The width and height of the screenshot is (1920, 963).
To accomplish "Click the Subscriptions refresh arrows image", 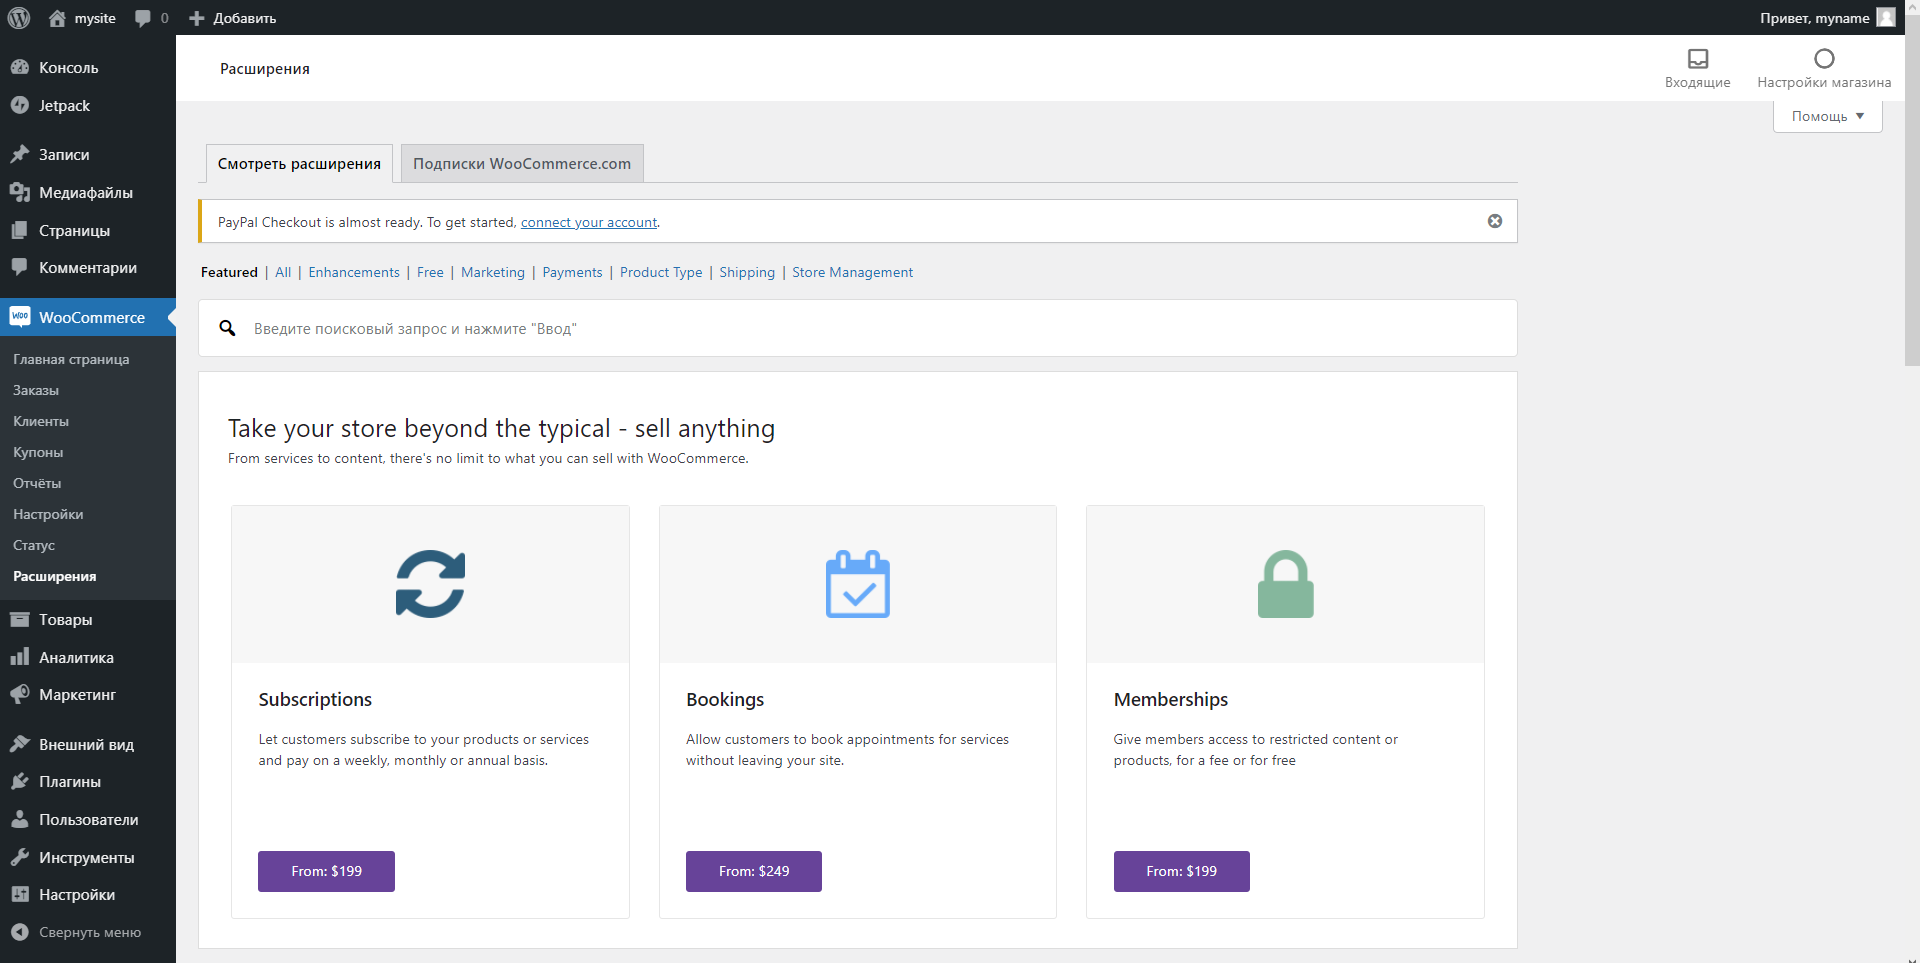I will click(x=430, y=584).
